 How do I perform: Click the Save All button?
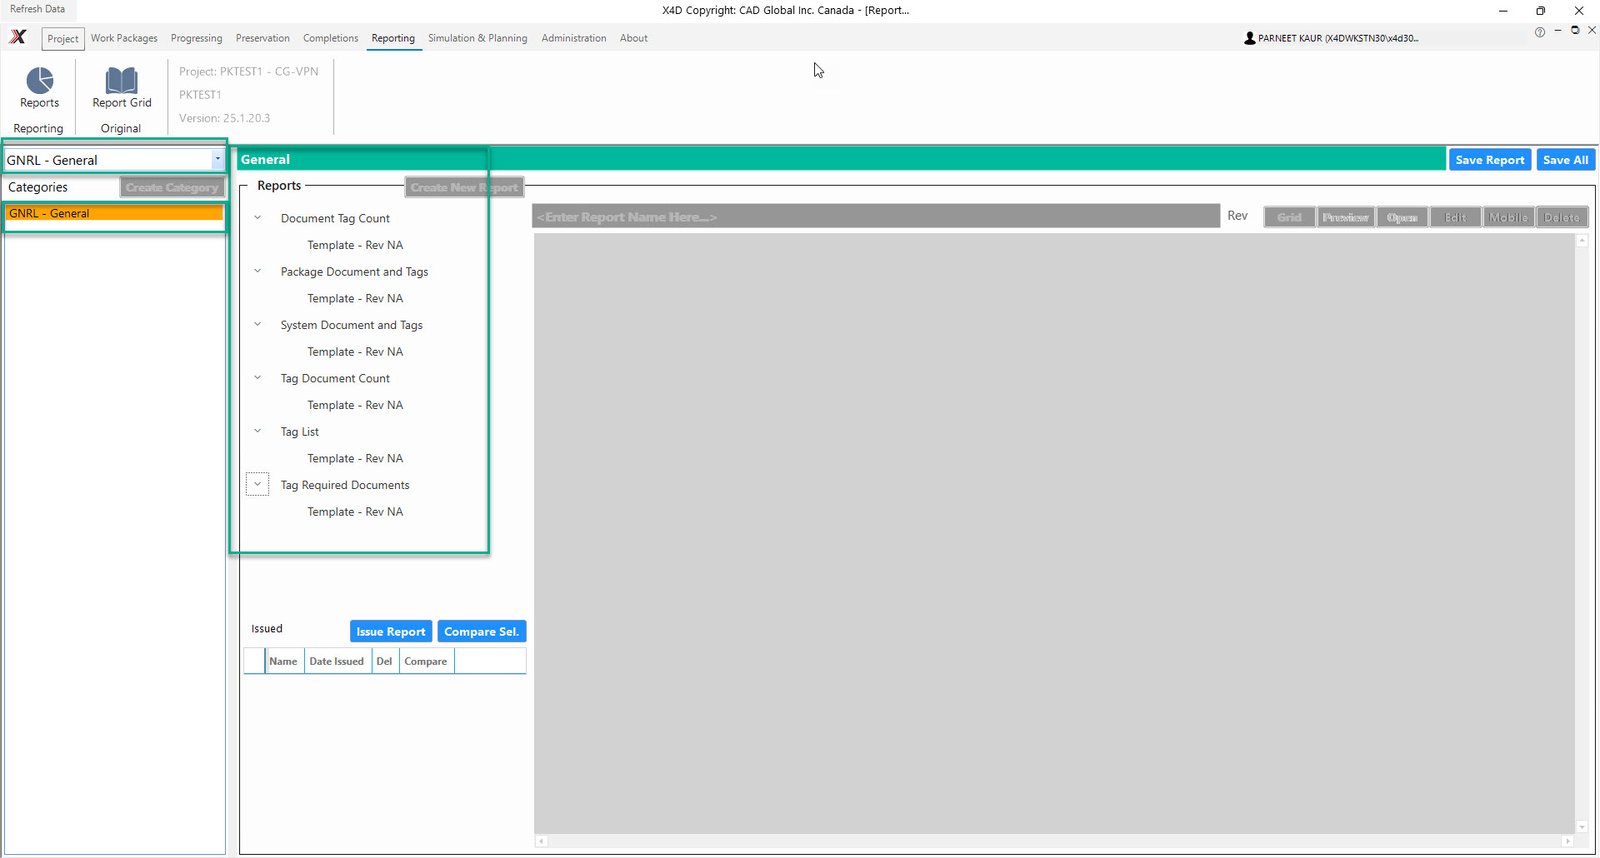click(x=1565, y=160)
